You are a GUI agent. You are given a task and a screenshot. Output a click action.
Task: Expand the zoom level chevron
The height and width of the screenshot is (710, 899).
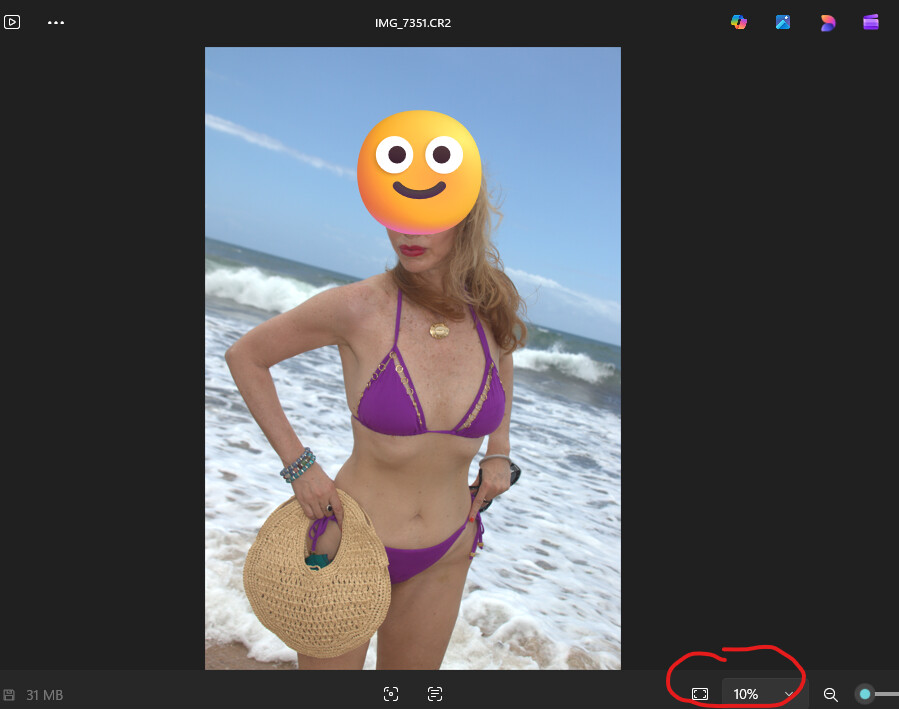point(789,694)
